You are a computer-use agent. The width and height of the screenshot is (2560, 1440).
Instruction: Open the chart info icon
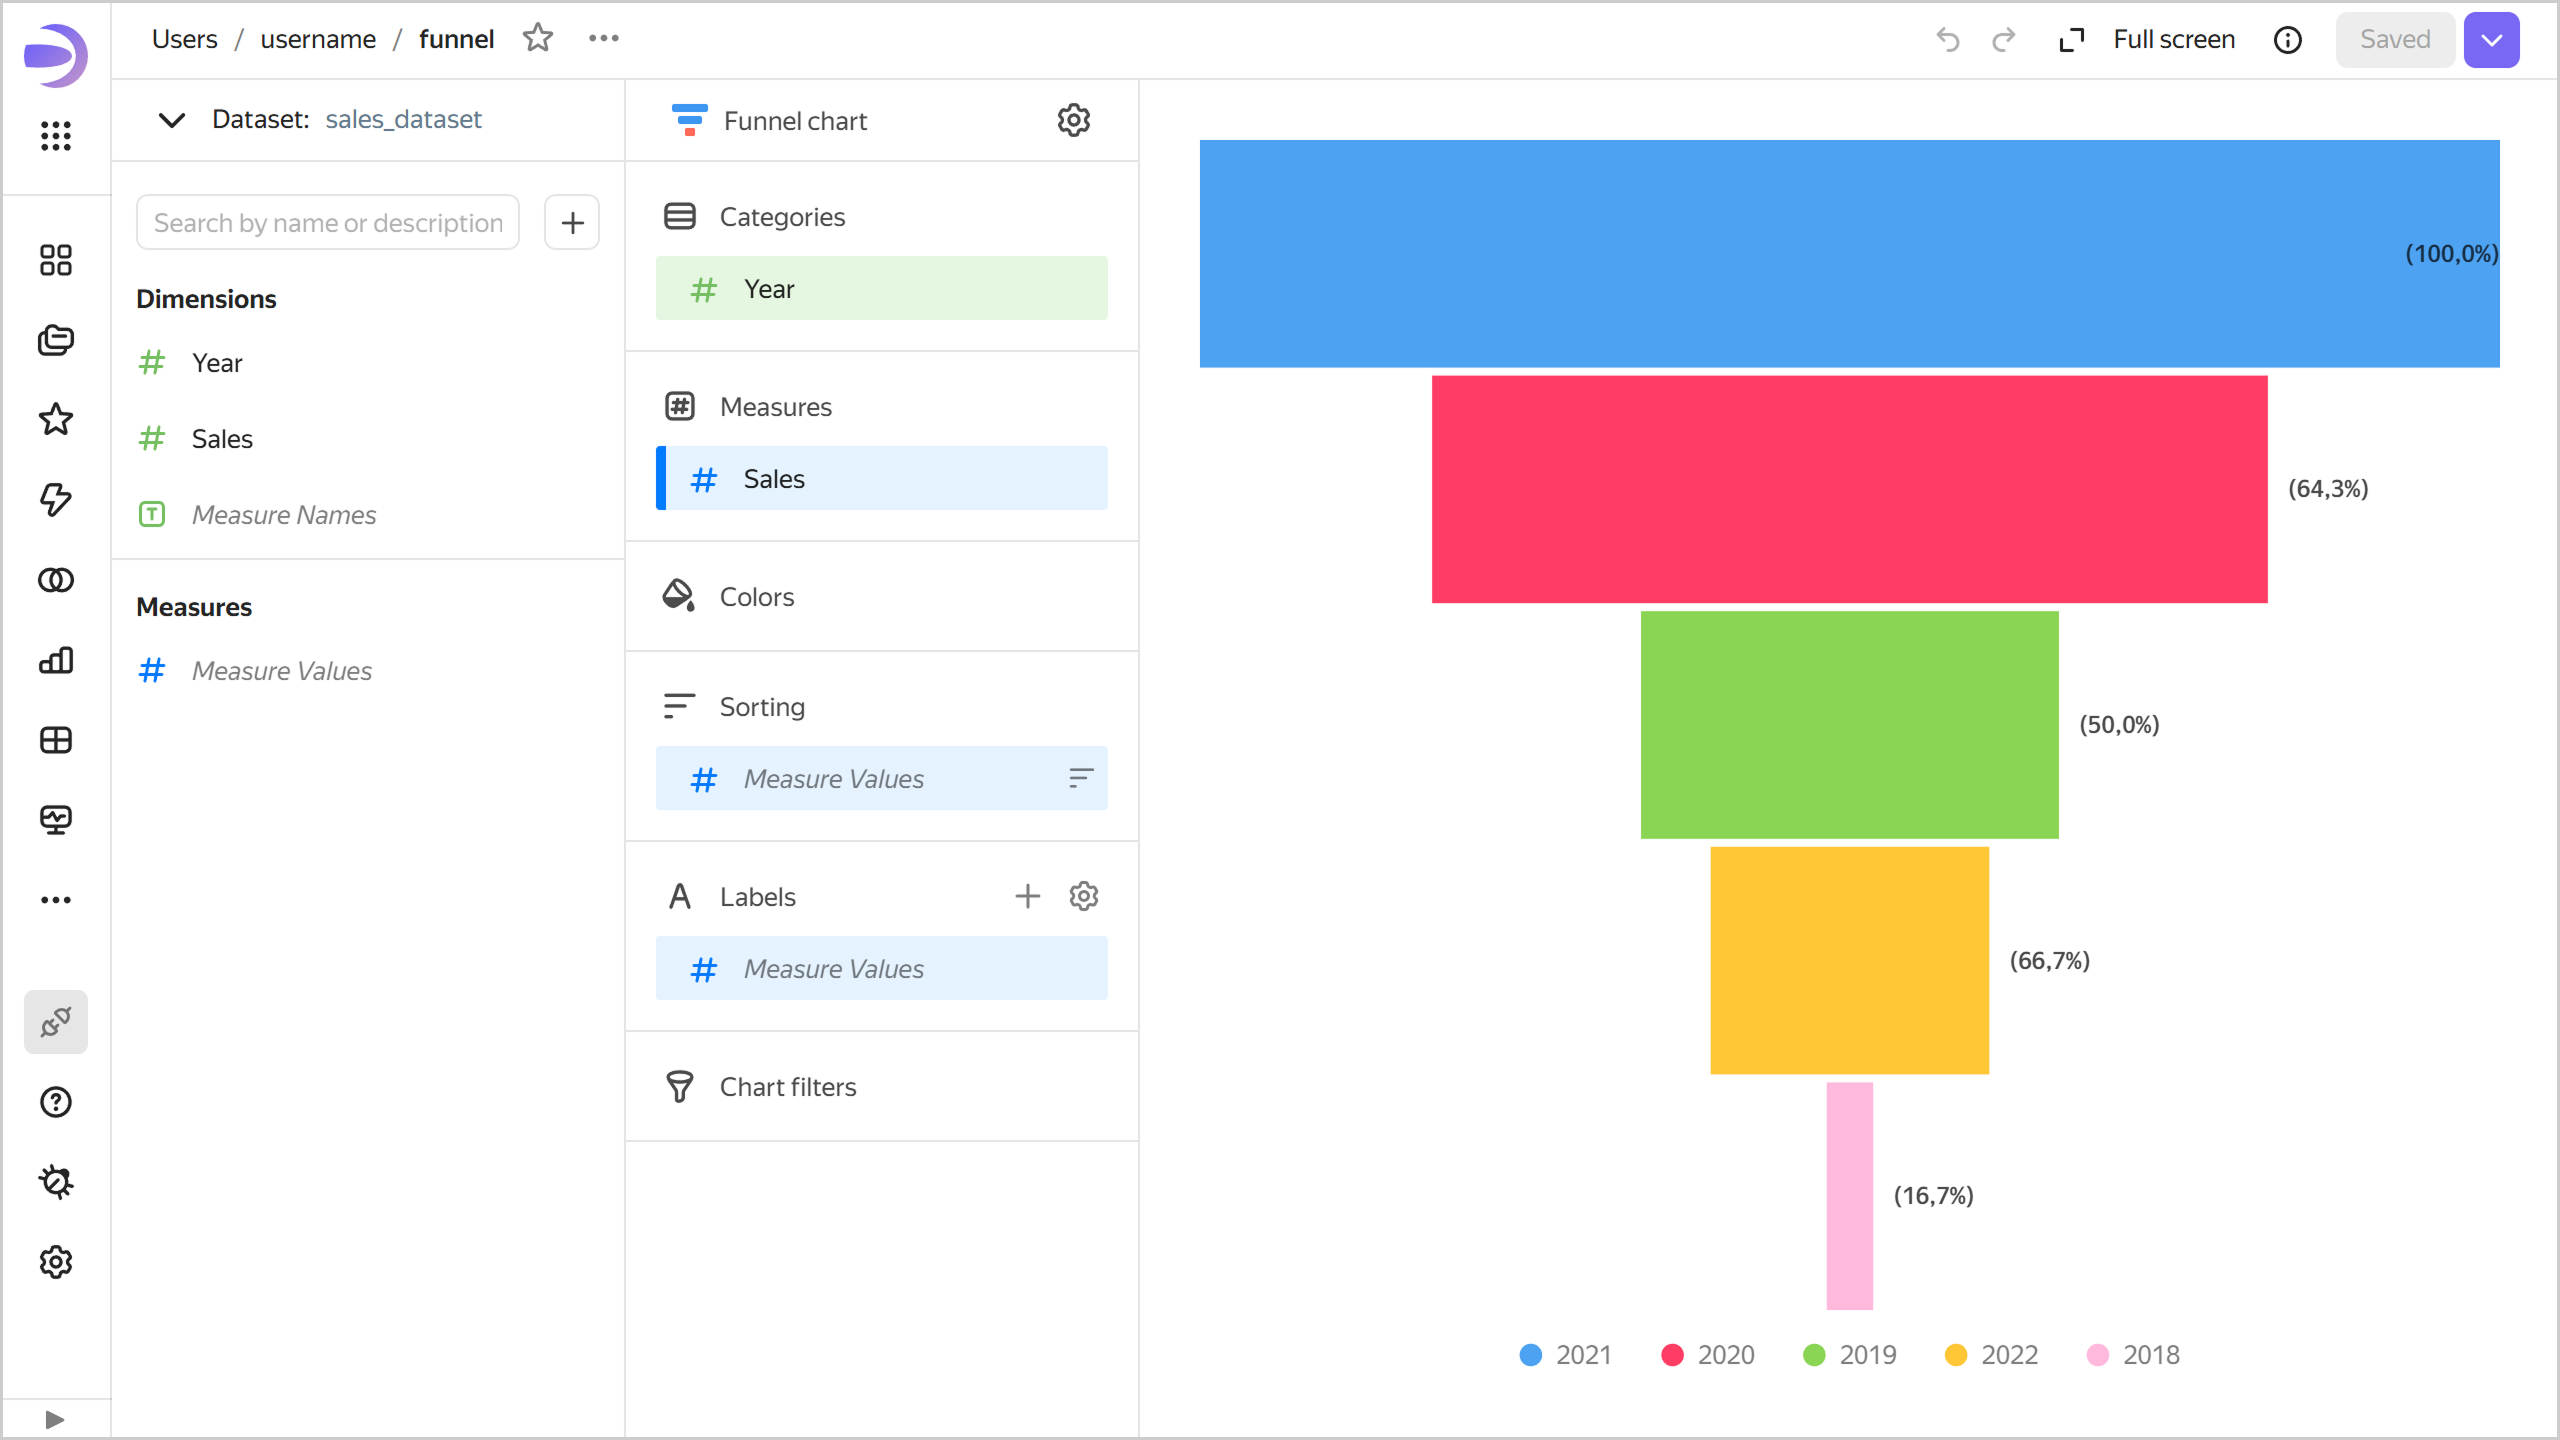click(x=2288, y=39)
